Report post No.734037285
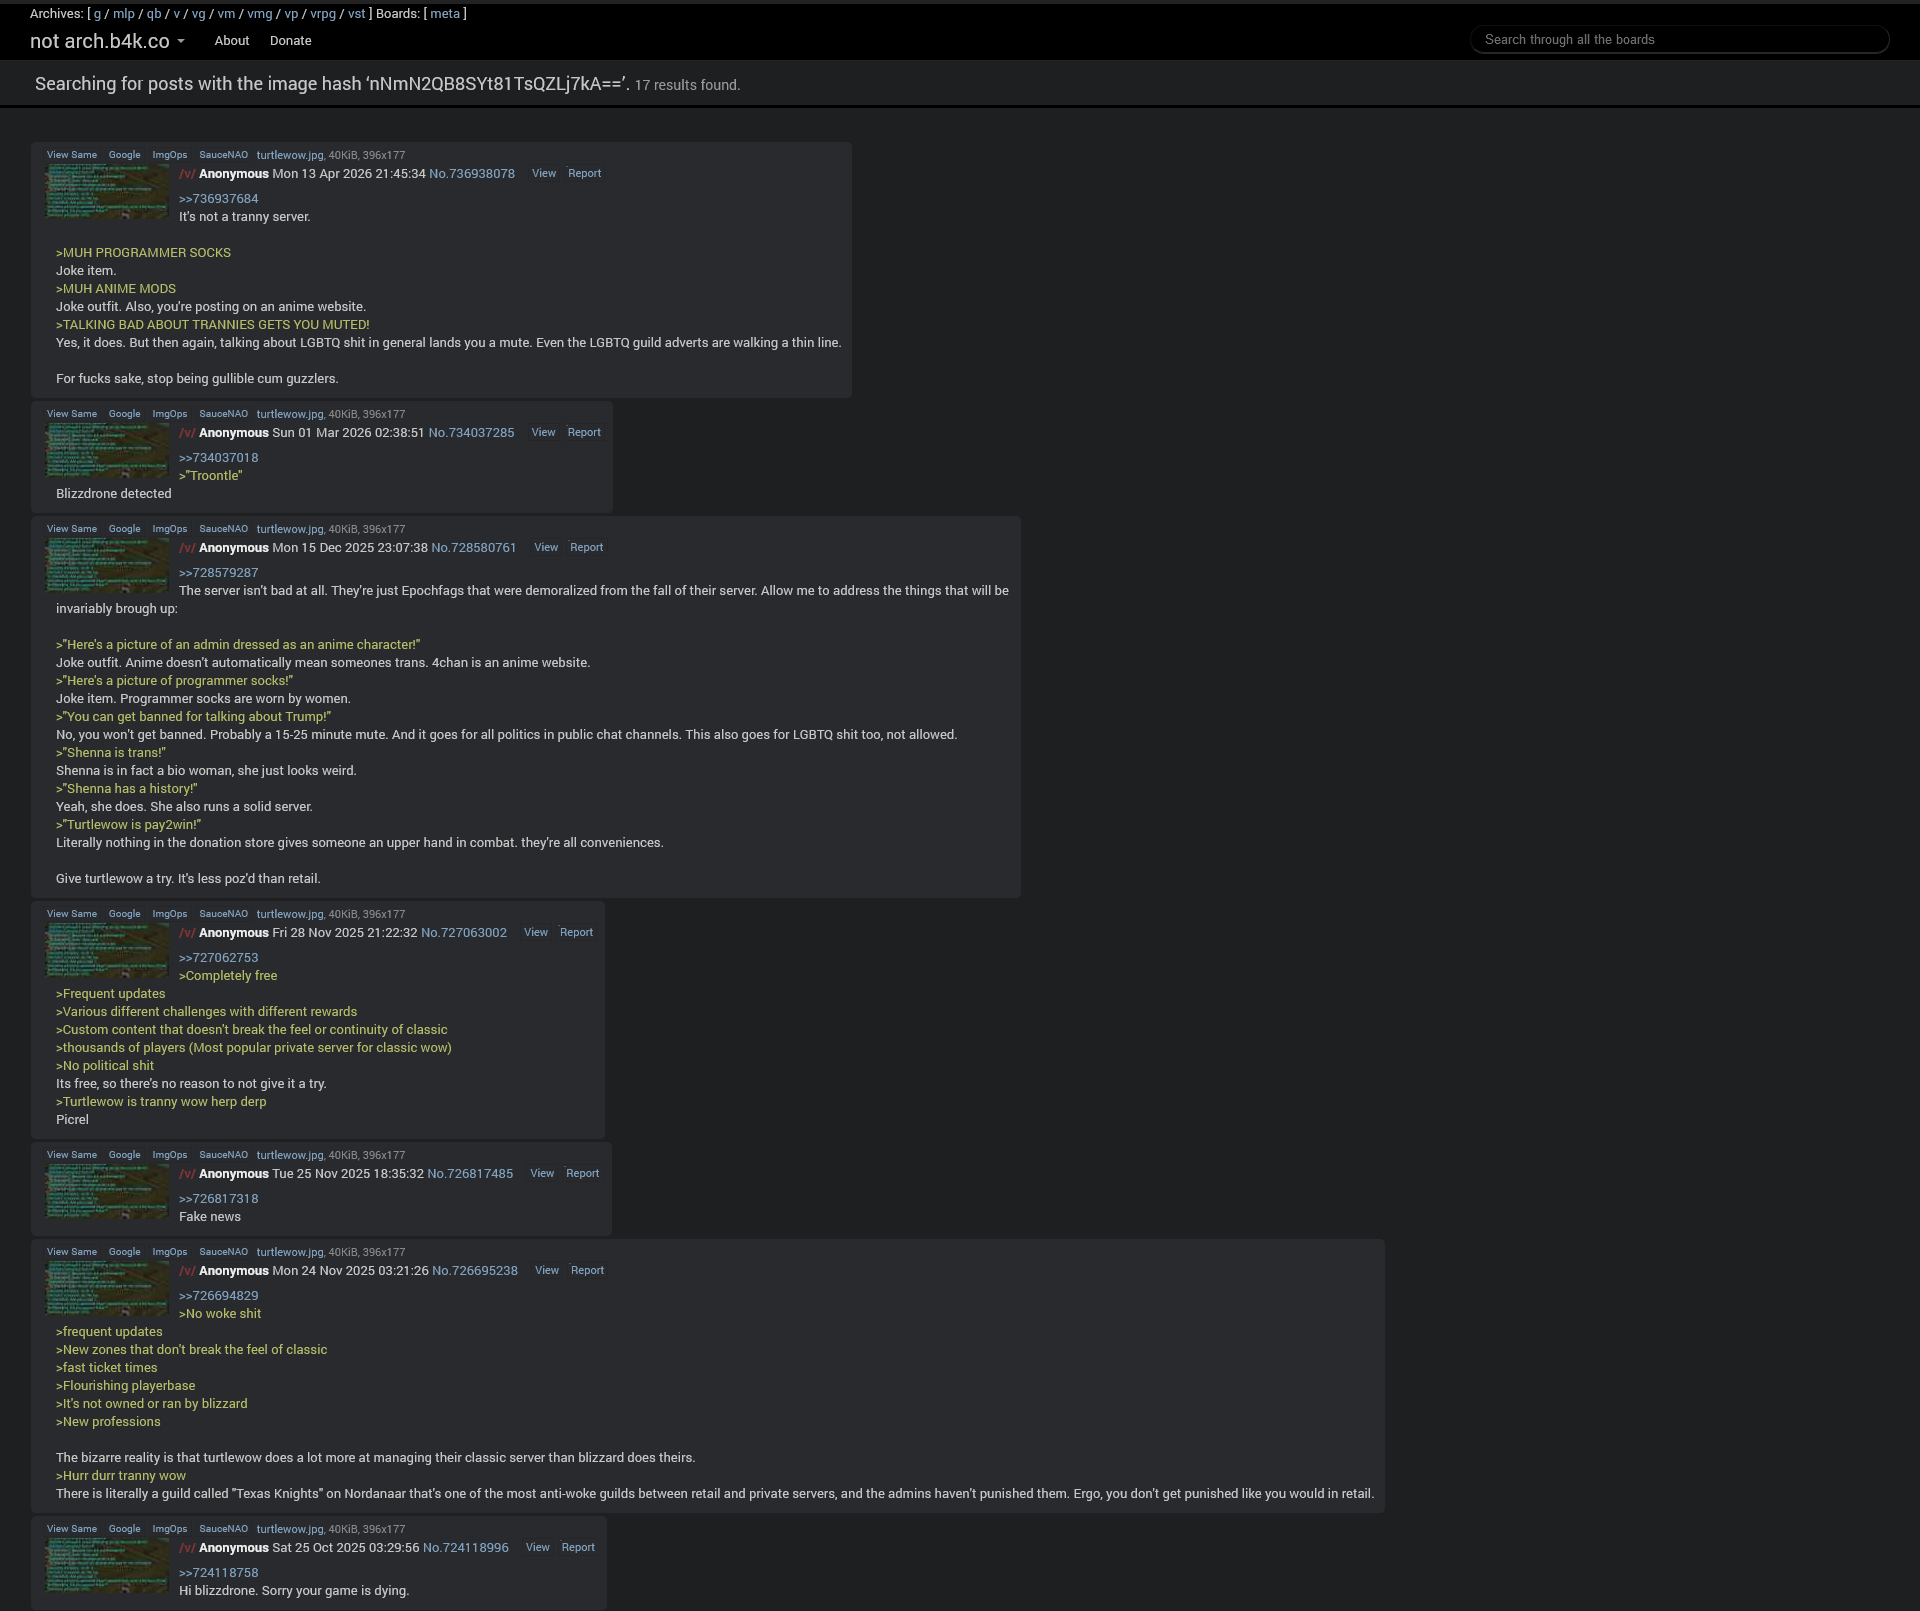 pos(584,433)
